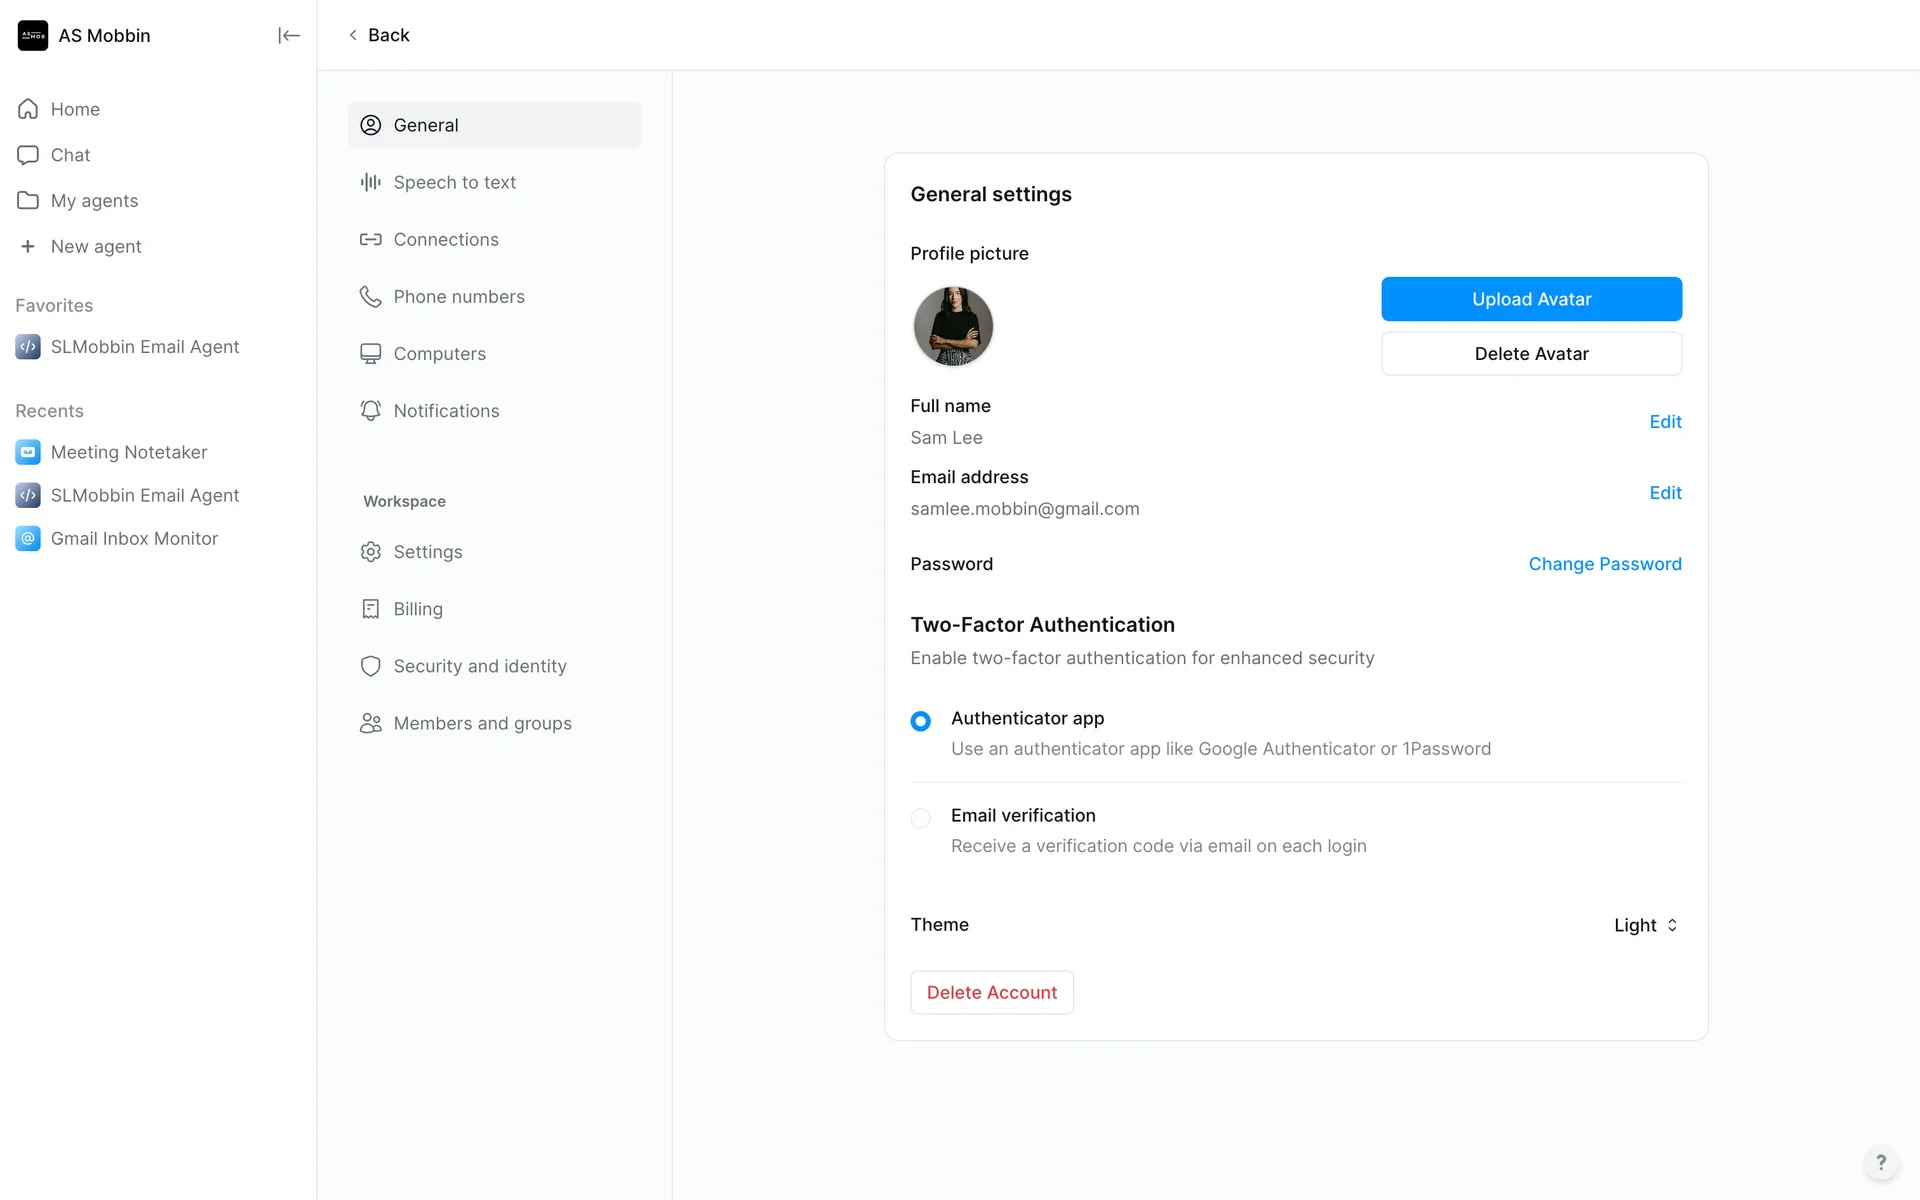
Task: Open Speech to text settings
Action: [x=454, y=182]
